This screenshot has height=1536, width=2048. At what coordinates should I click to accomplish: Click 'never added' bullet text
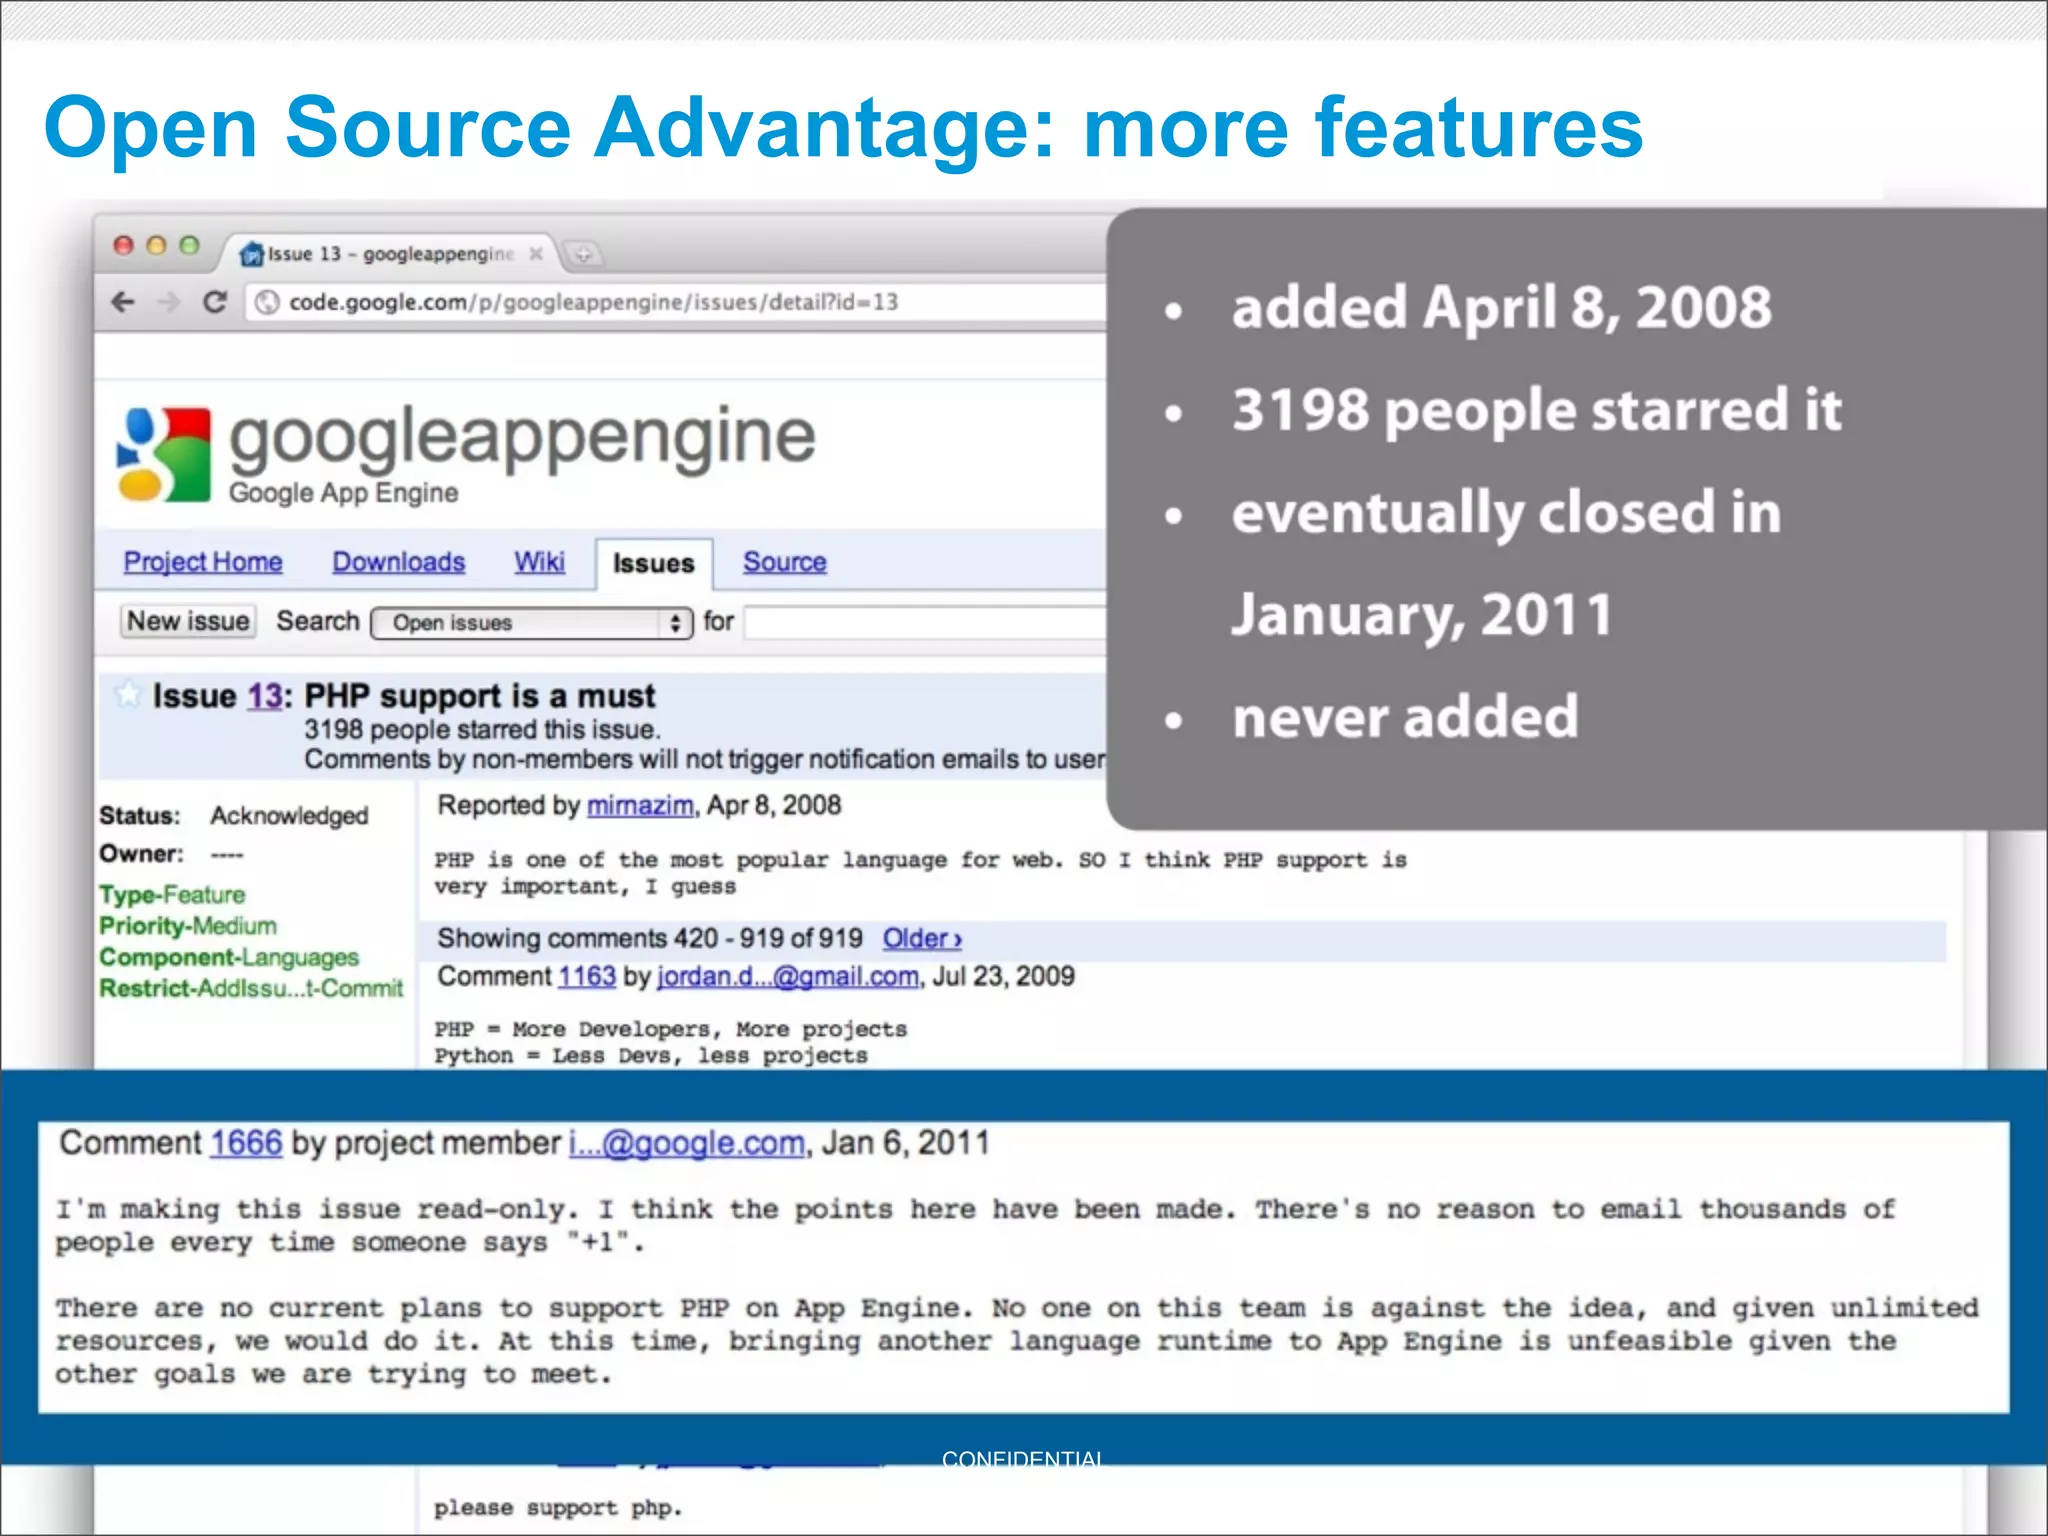[1405, 717]
